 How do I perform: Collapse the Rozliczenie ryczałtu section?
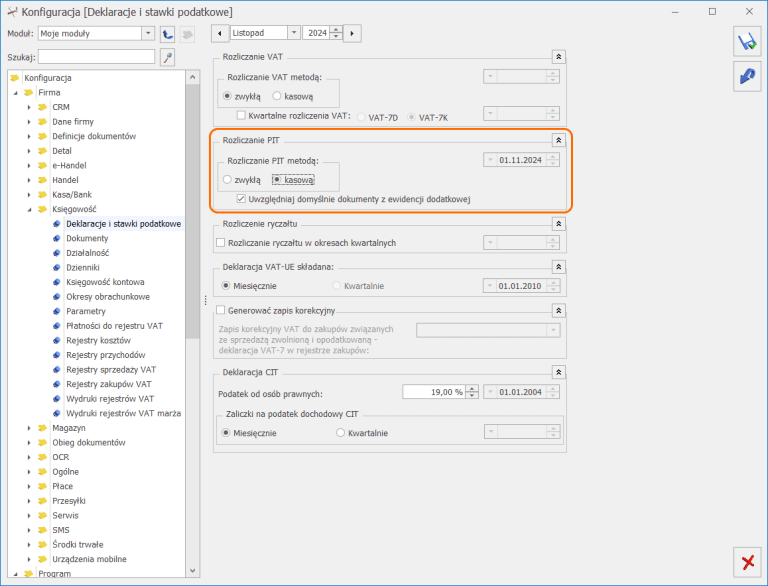[x=558, y=224]
